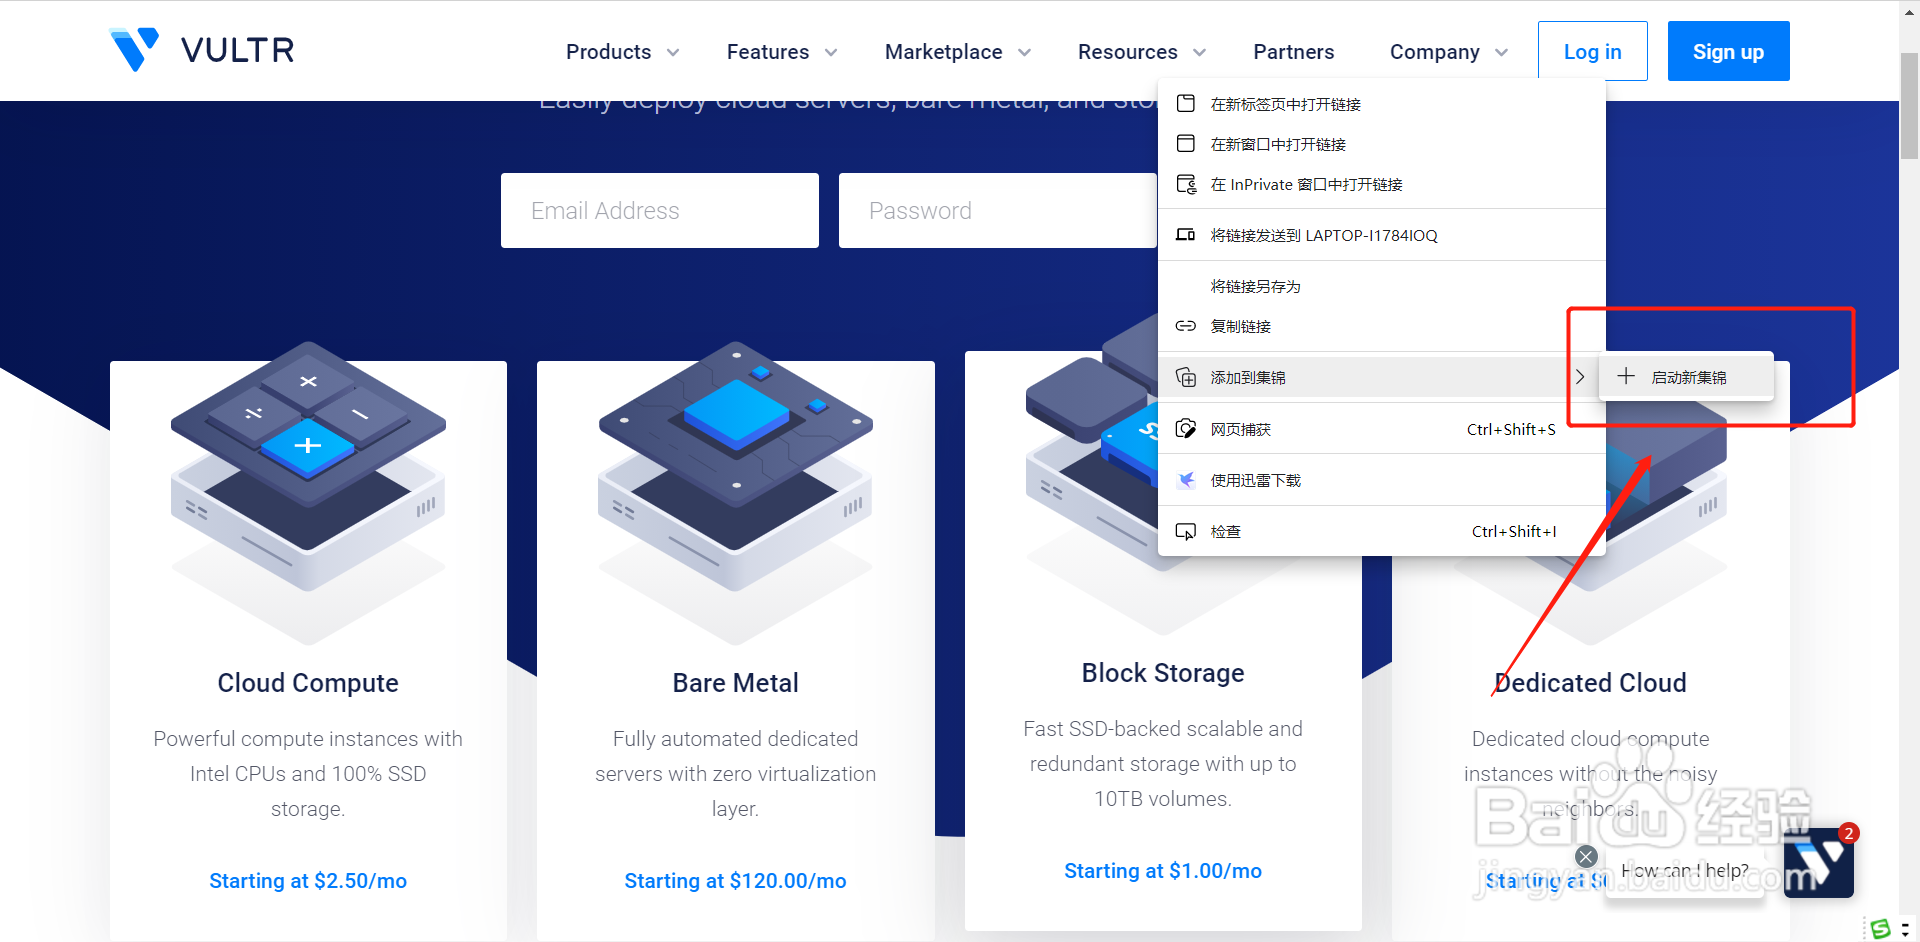Click the add-to-collections icon

(x=1186, y=377)
